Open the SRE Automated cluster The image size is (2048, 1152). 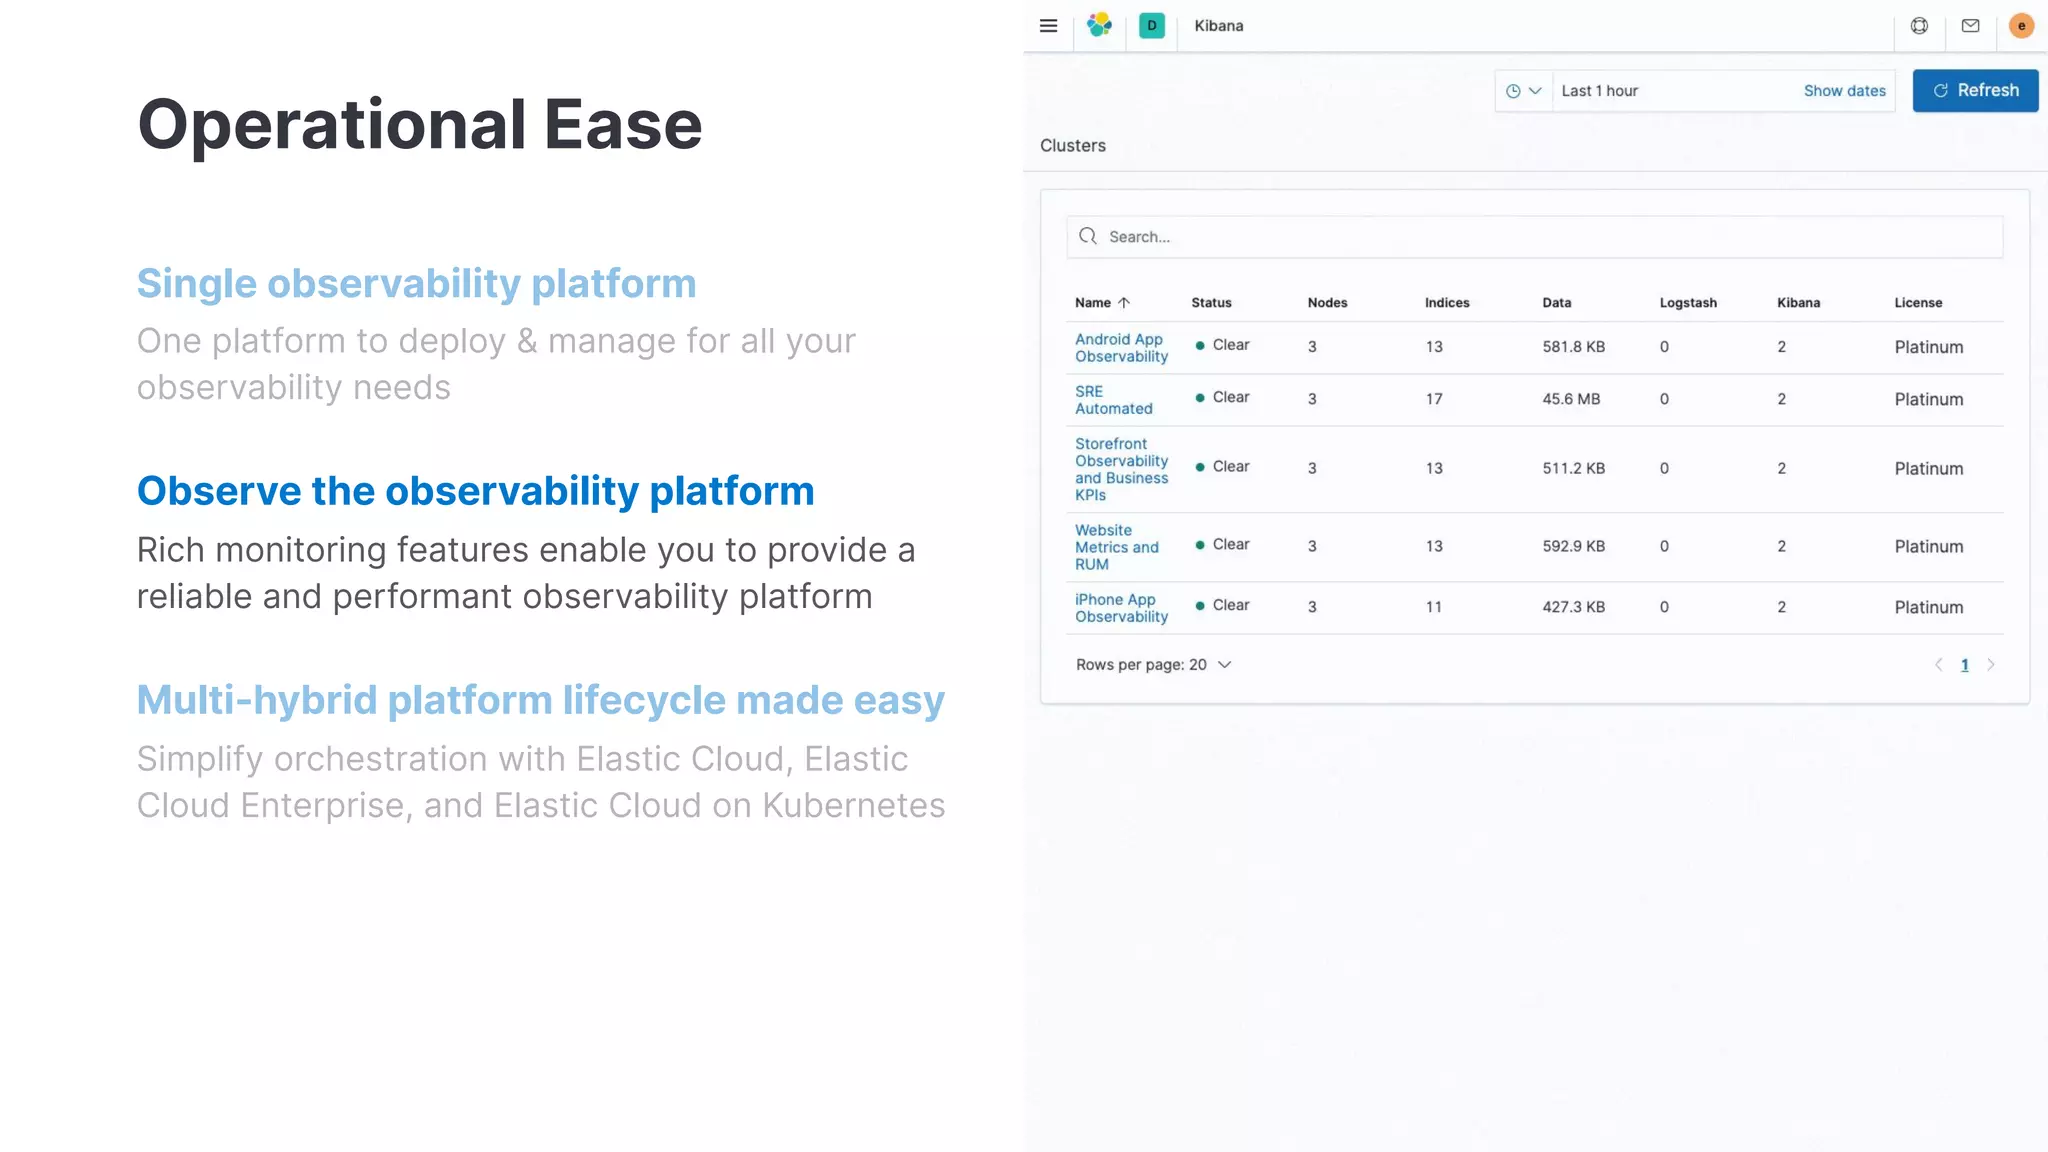pyautogui.click(x=1113, y=400)
